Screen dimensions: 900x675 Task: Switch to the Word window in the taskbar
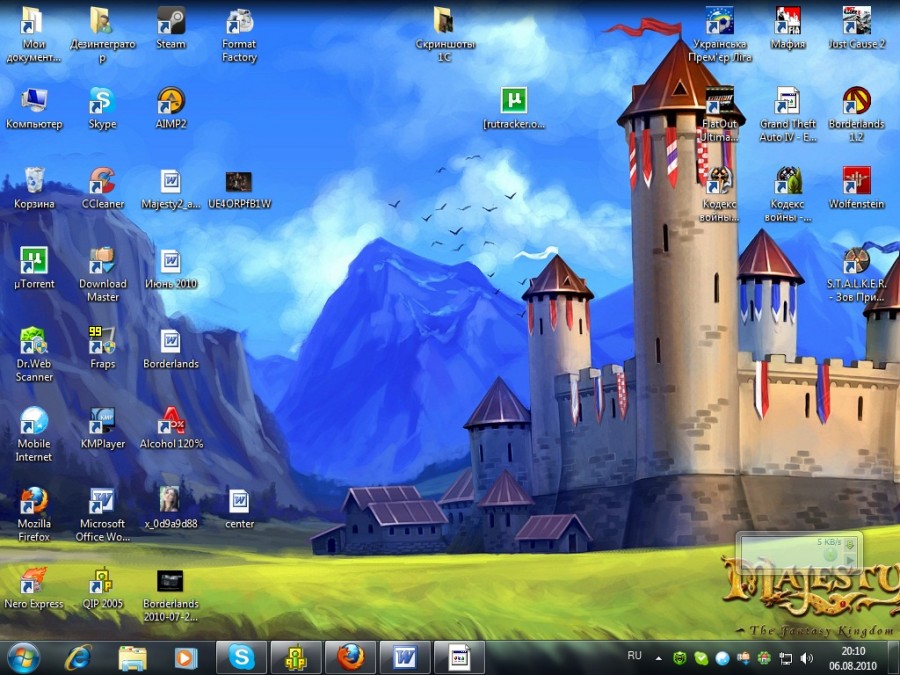tap(405, 658)
